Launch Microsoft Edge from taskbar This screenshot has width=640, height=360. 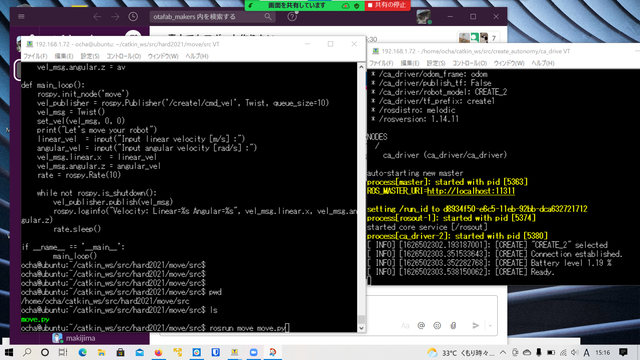coord(82,352)
